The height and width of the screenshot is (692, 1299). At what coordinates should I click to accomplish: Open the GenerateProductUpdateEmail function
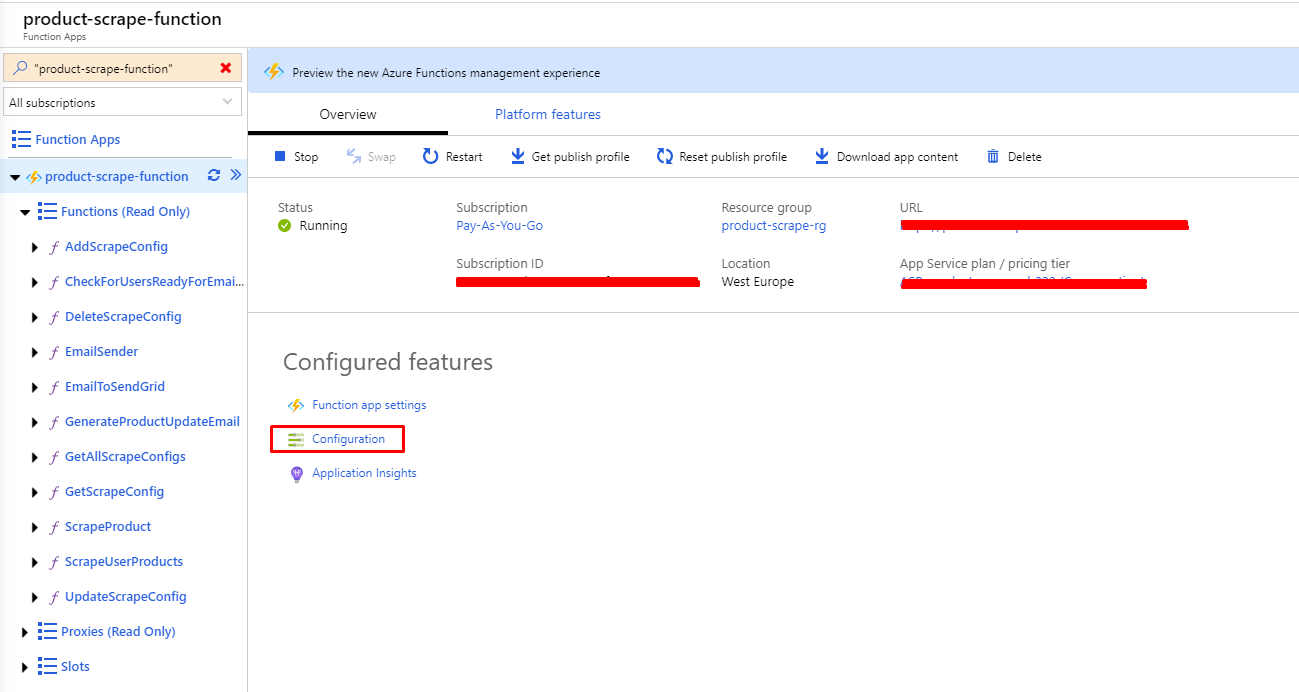[152, 422]
